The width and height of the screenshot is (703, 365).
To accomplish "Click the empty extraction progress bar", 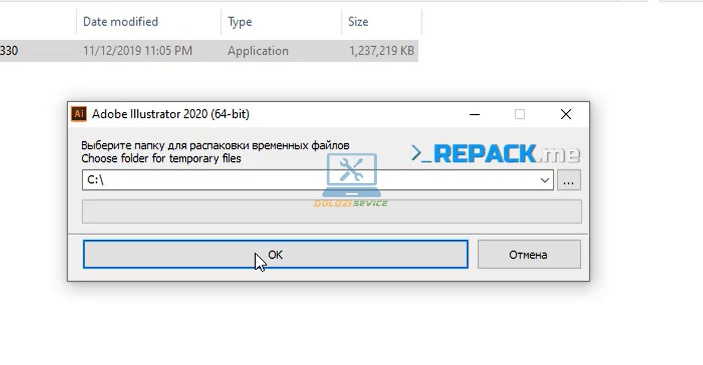I will click(332, 212).
